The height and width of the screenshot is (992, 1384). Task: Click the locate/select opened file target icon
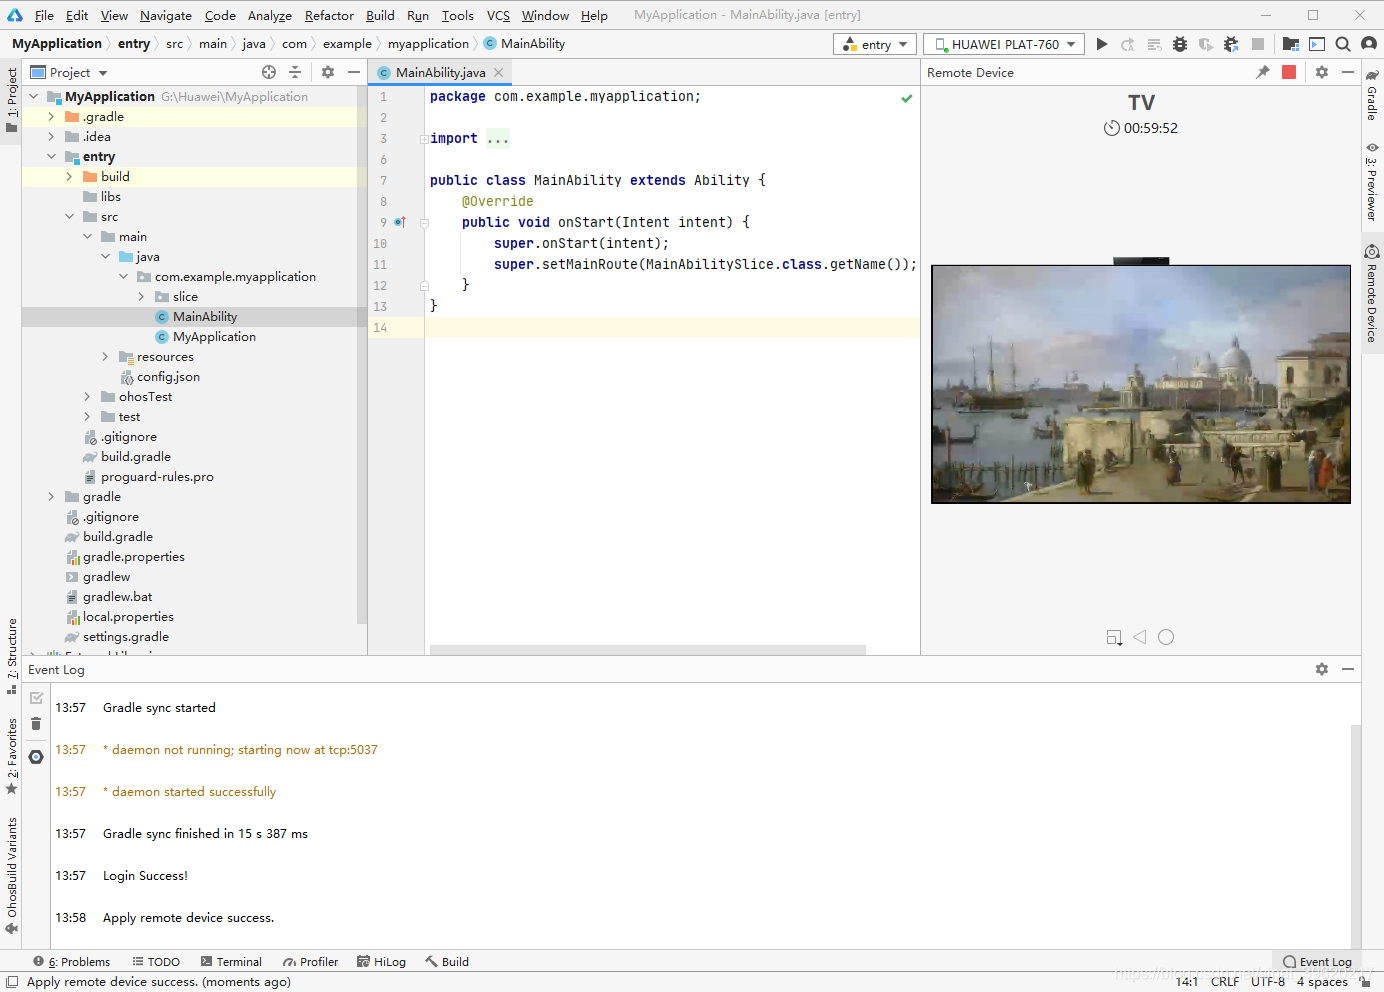click(269, 72)
